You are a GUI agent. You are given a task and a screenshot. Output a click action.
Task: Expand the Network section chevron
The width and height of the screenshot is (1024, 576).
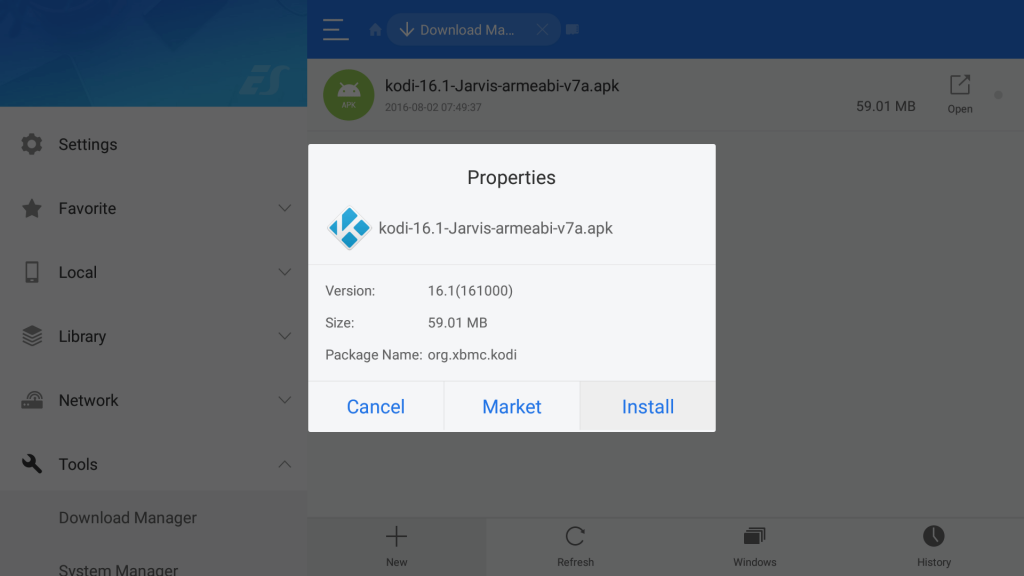tap(285, 400)
